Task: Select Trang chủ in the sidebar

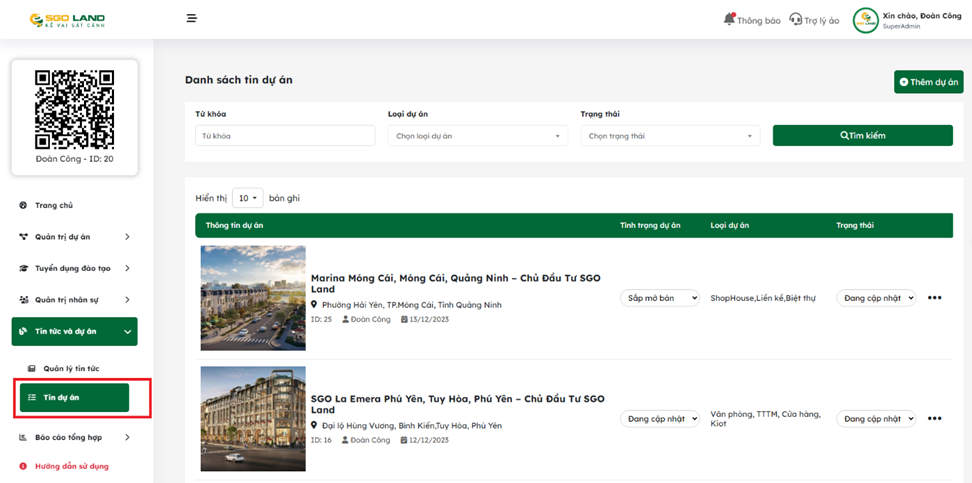Action: click(54, 205)
